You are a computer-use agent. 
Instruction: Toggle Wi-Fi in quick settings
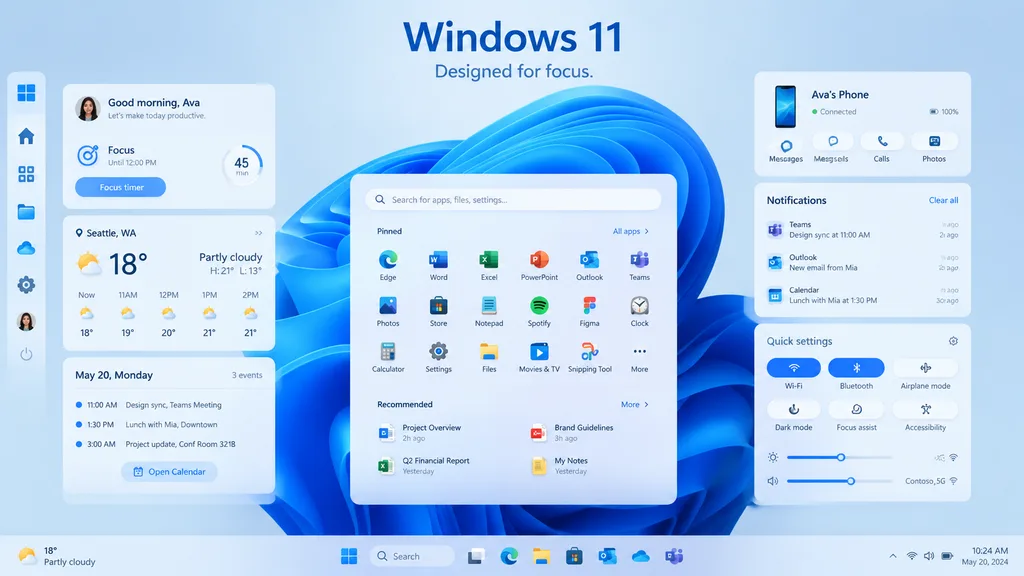[x=793, y=368]
